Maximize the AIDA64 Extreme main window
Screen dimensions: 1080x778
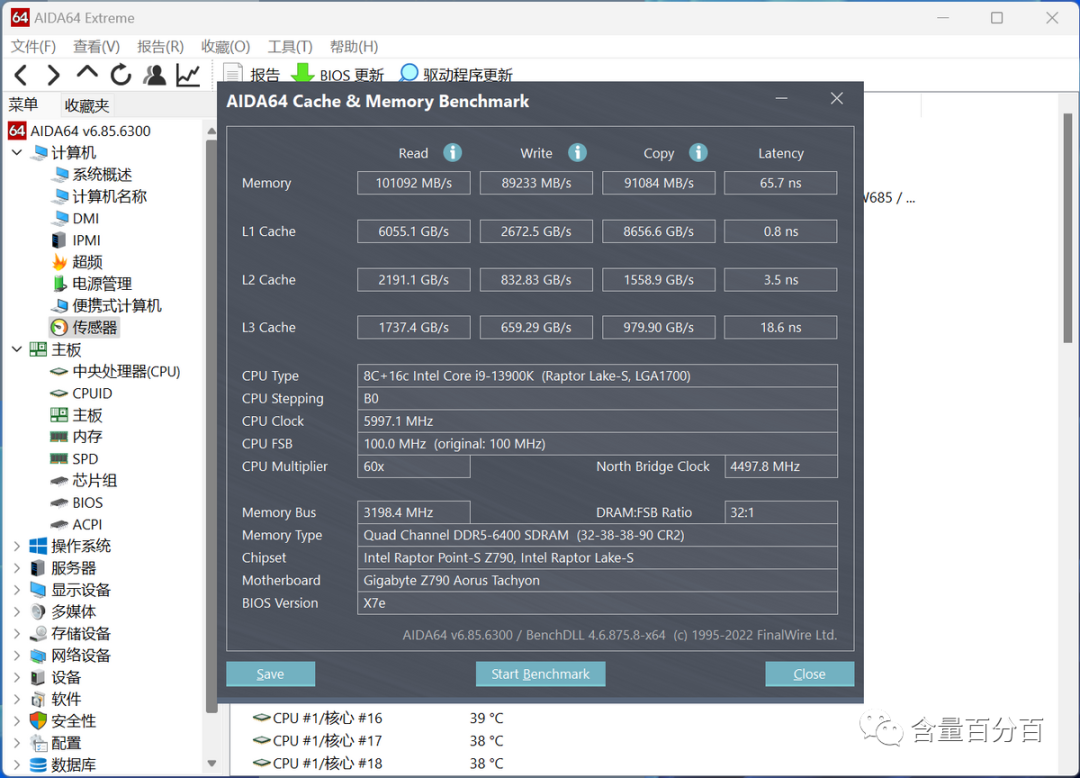coord(997,18)
